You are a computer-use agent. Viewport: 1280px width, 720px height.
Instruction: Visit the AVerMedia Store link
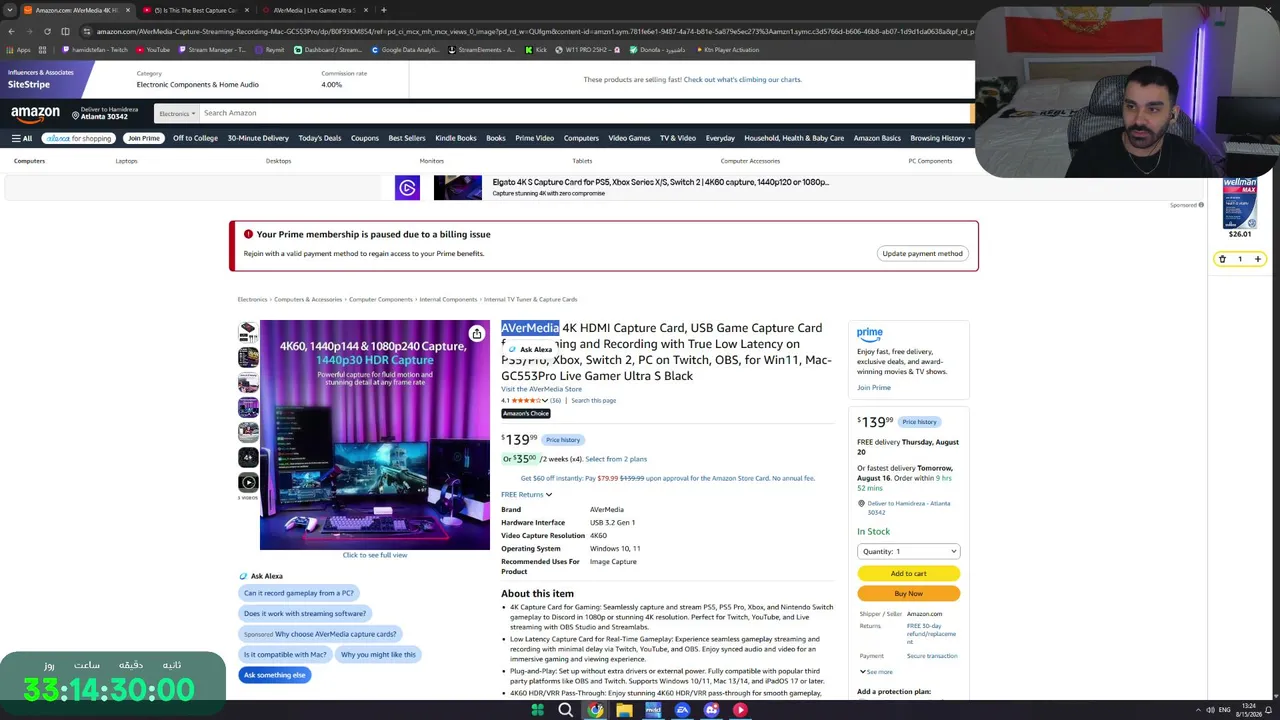coord(541,389)
